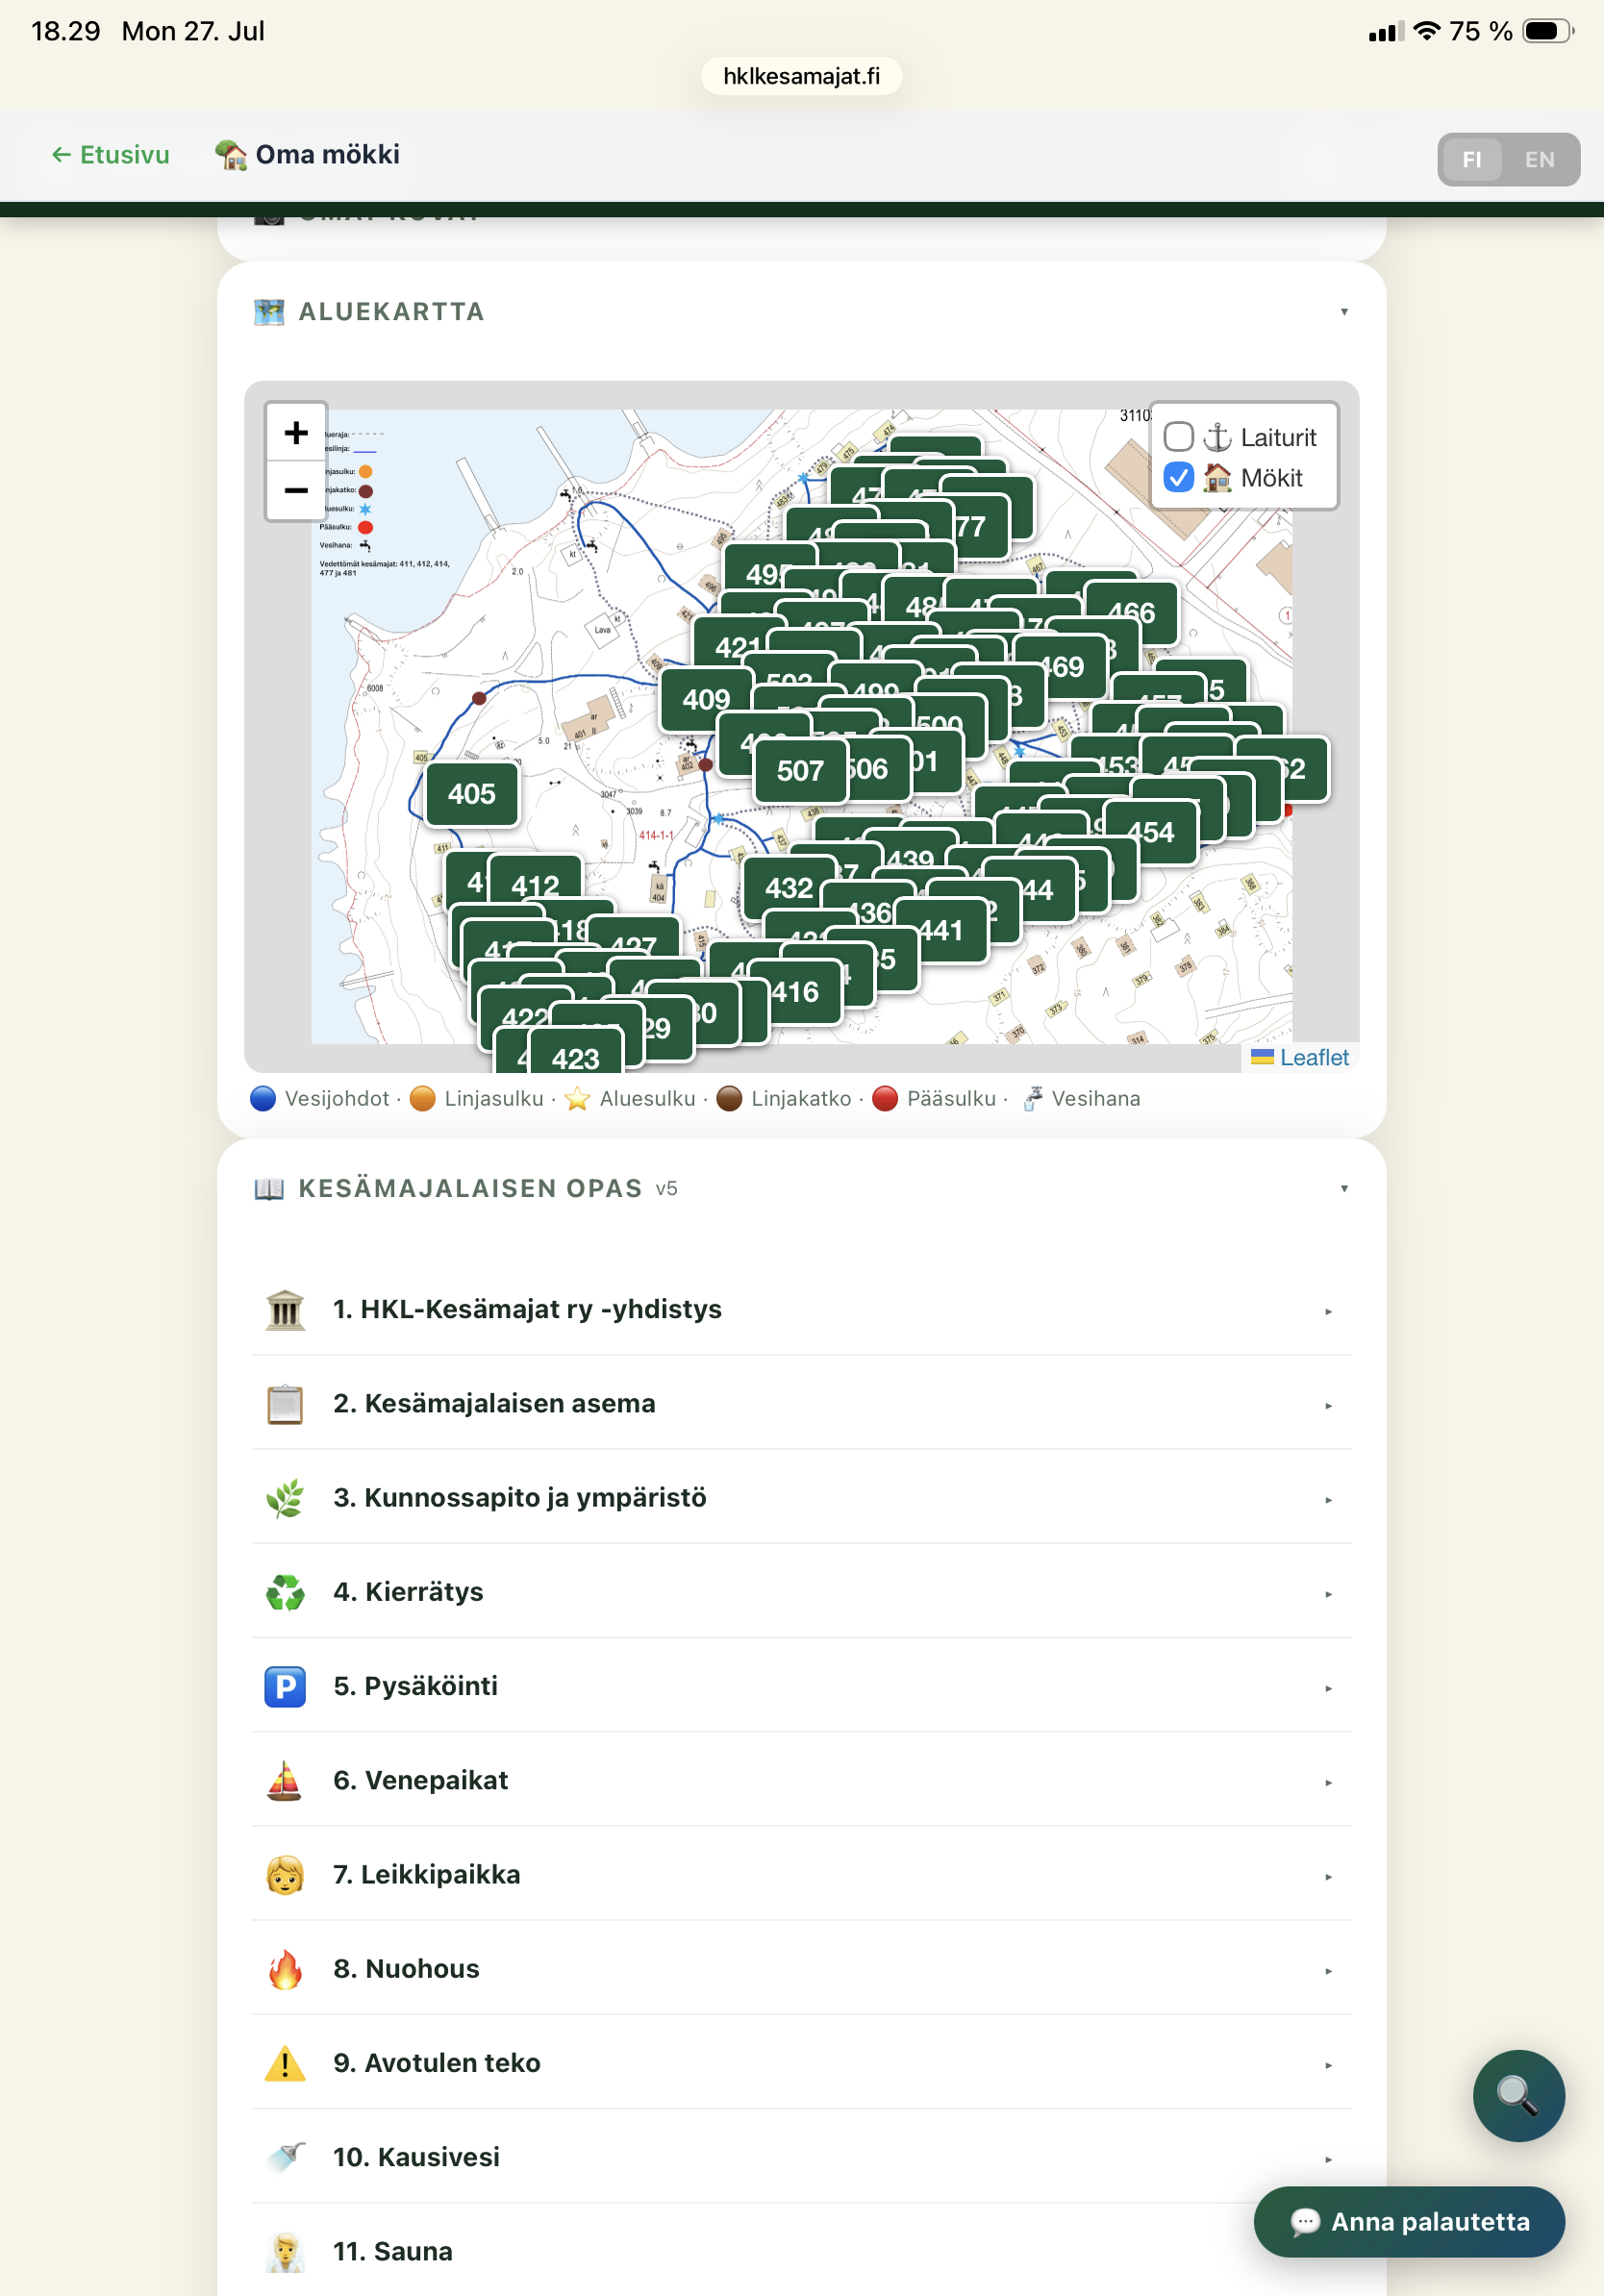Viewport: 1604px width, 2296px height.
Task: Click the KESÄMAJALAISEN OPAS heading
Action: tap(470, 1189)
